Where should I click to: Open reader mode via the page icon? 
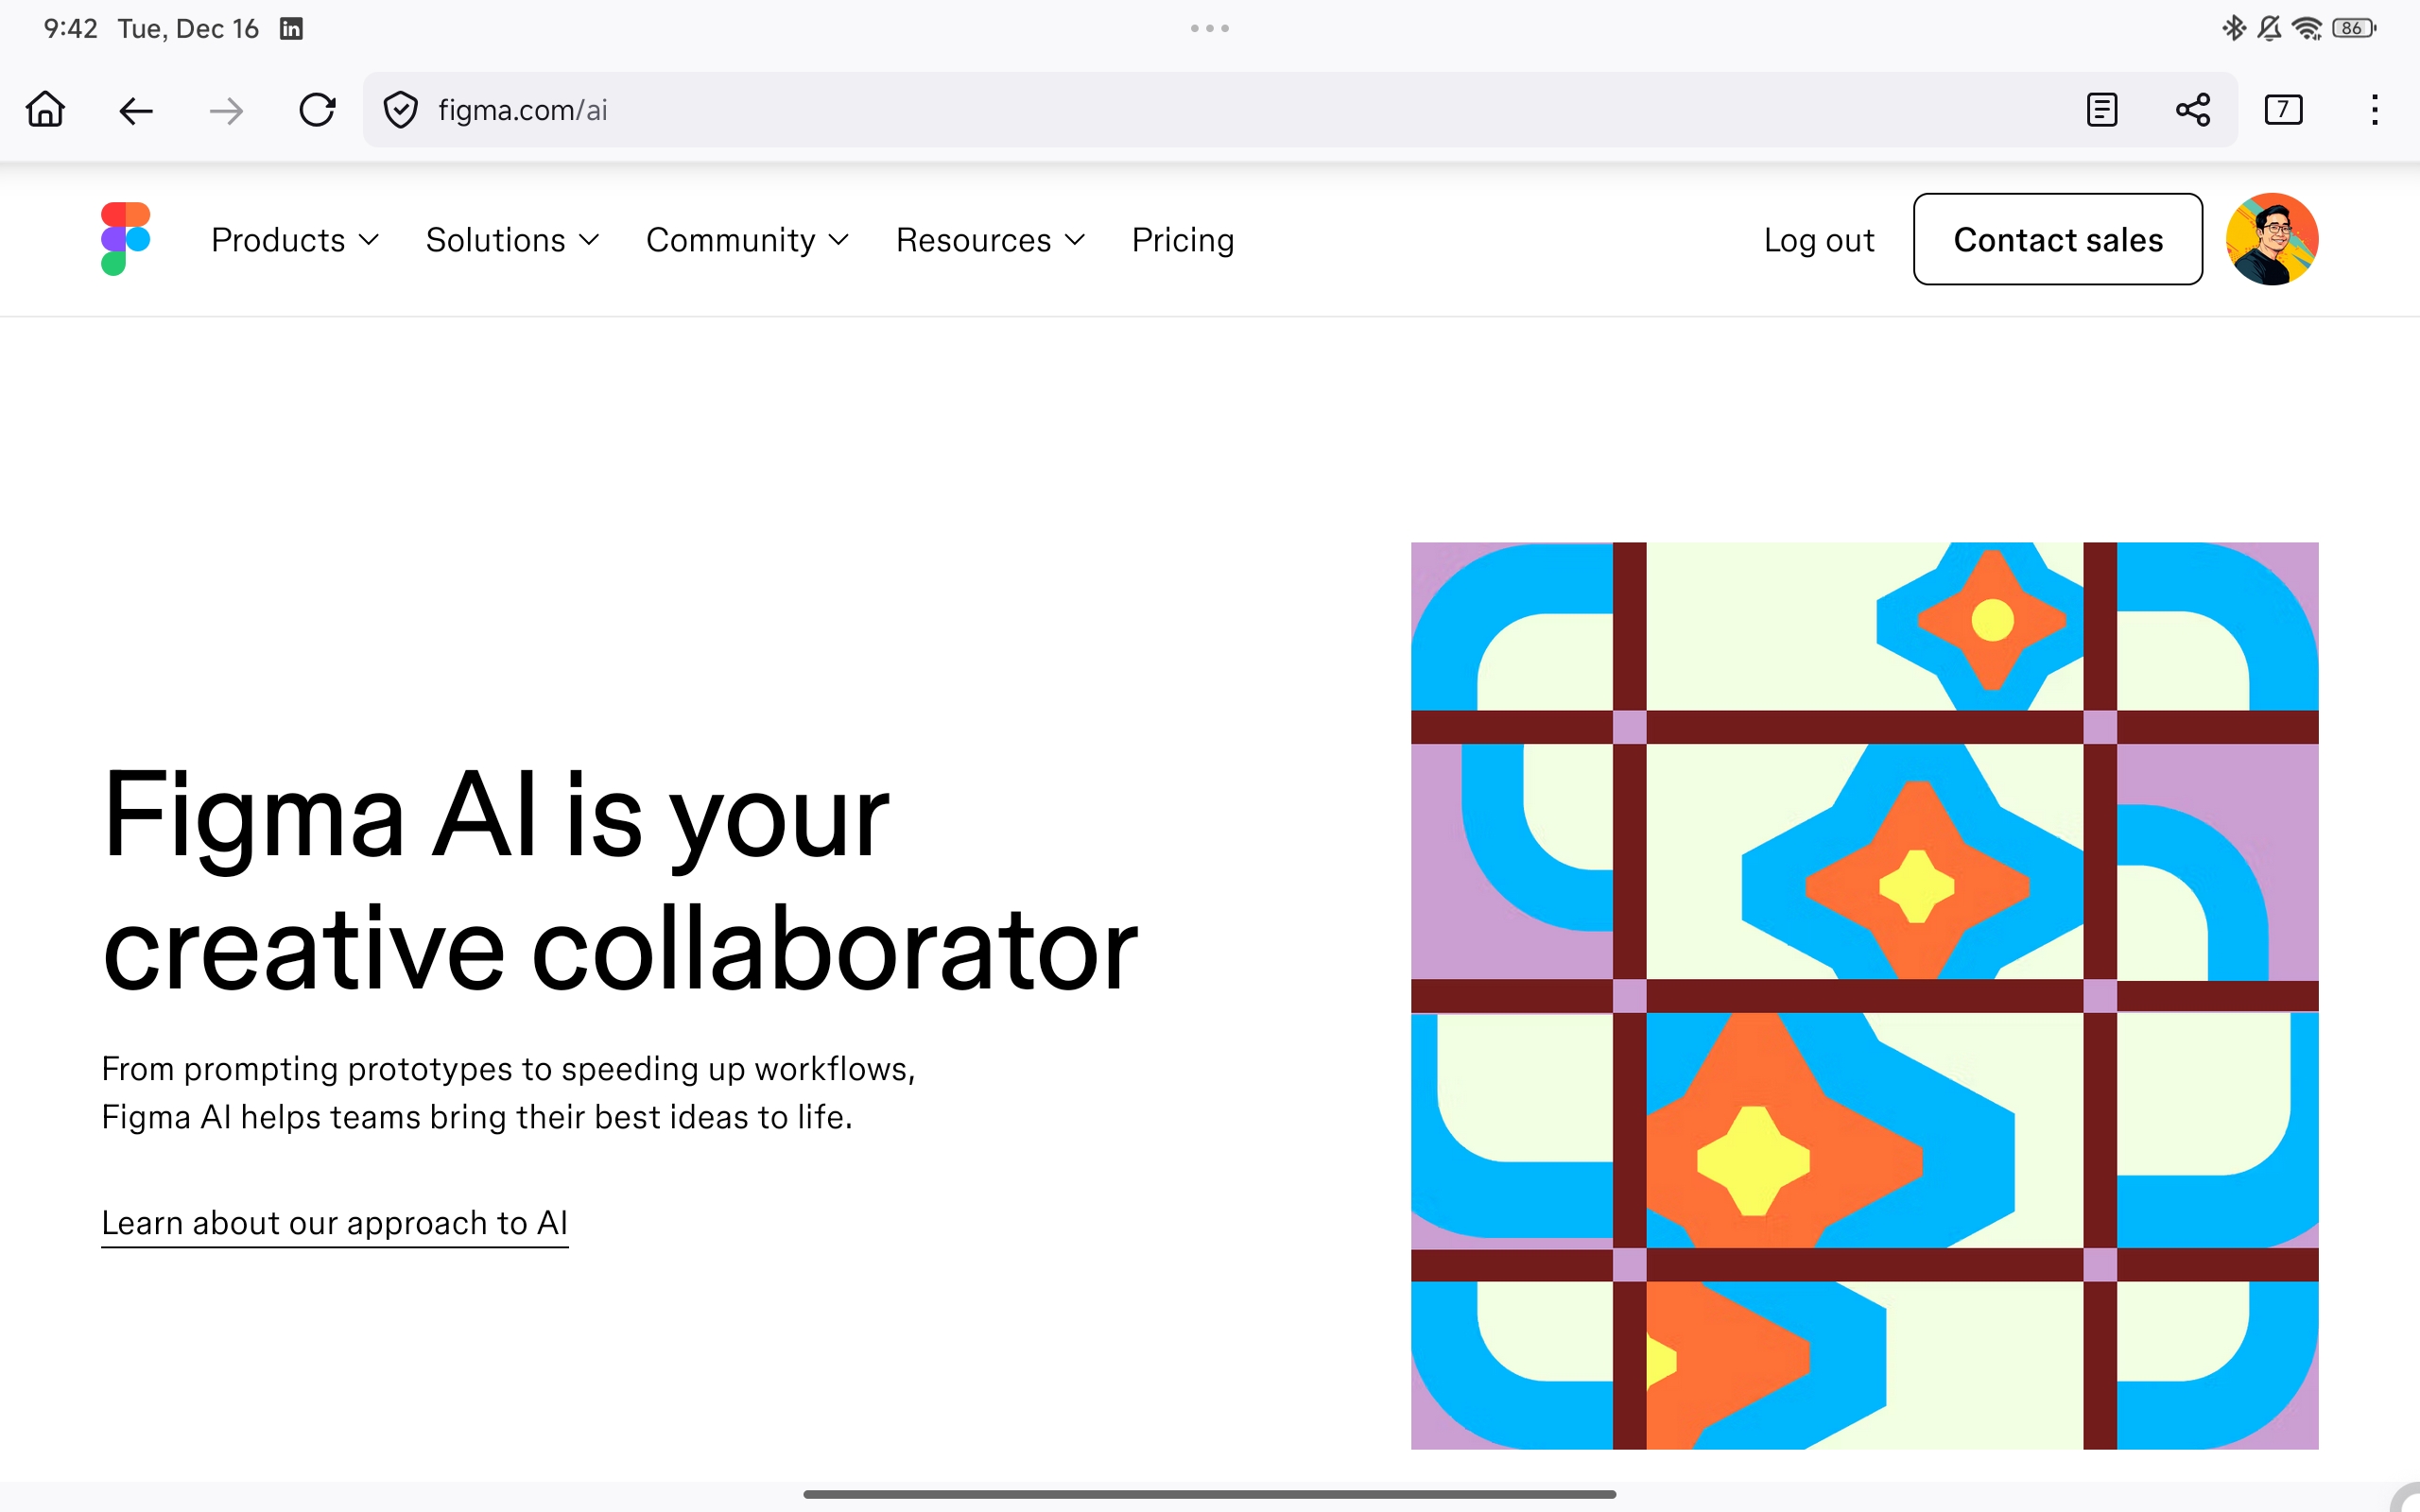[2103, 110]
